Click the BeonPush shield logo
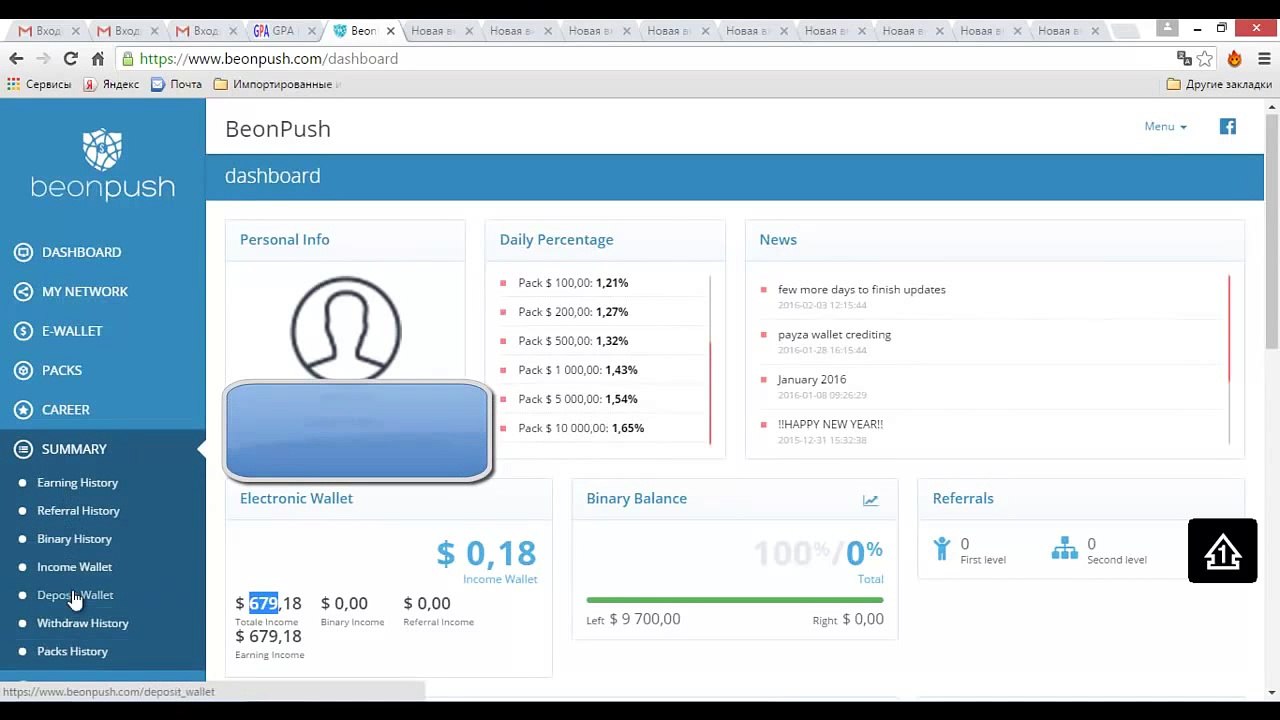 pyautogui.click(x=102, y=149)
